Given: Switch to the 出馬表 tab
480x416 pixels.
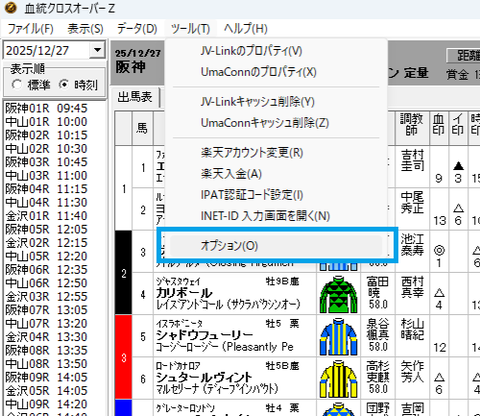Looking at the screenshot, I should [x=135, y=97].
